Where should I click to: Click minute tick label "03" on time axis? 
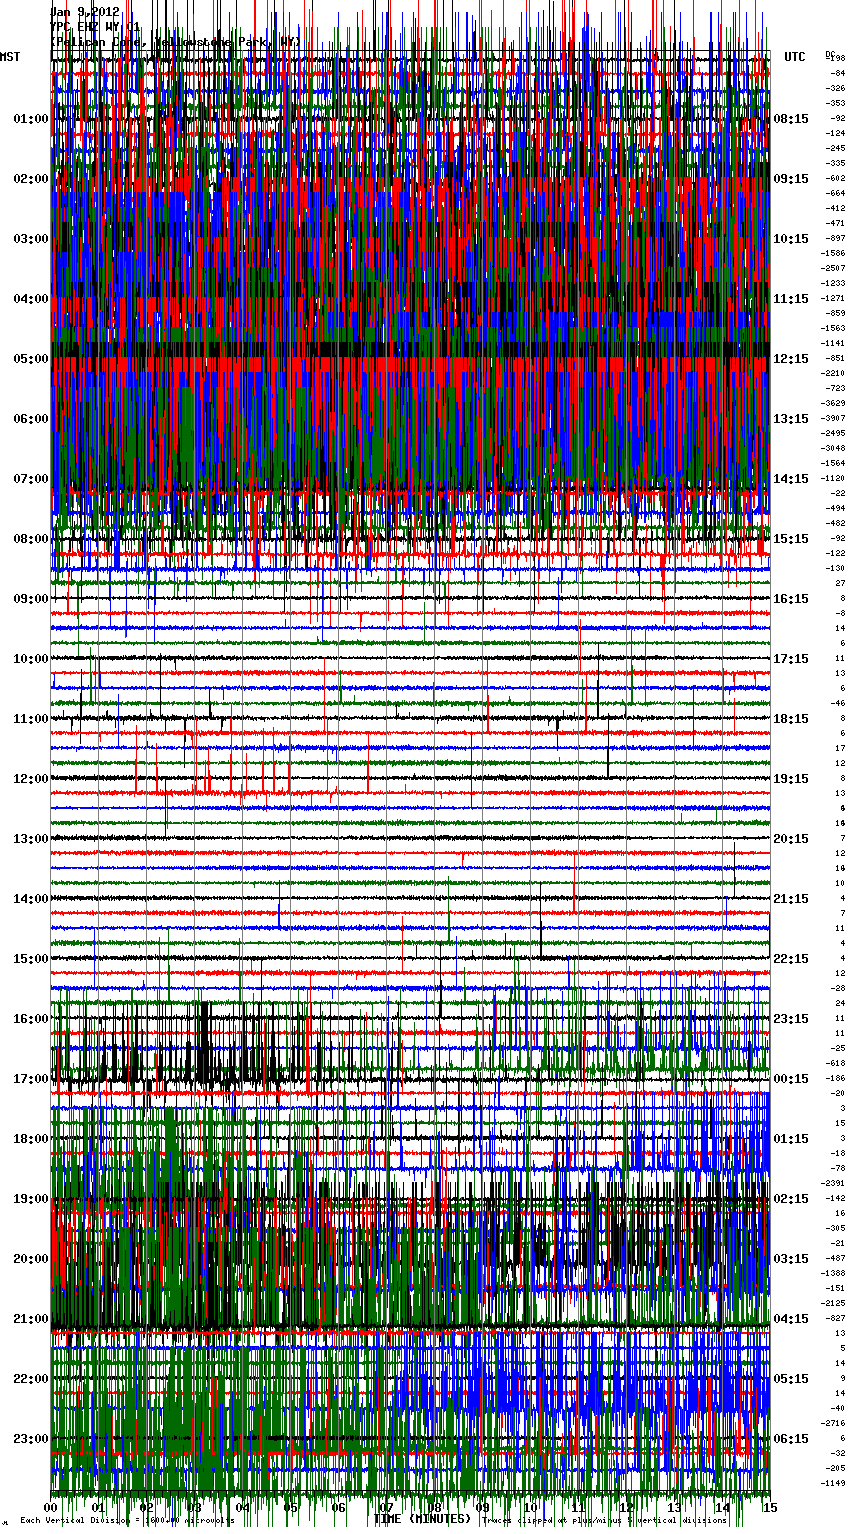(195, 1507)
